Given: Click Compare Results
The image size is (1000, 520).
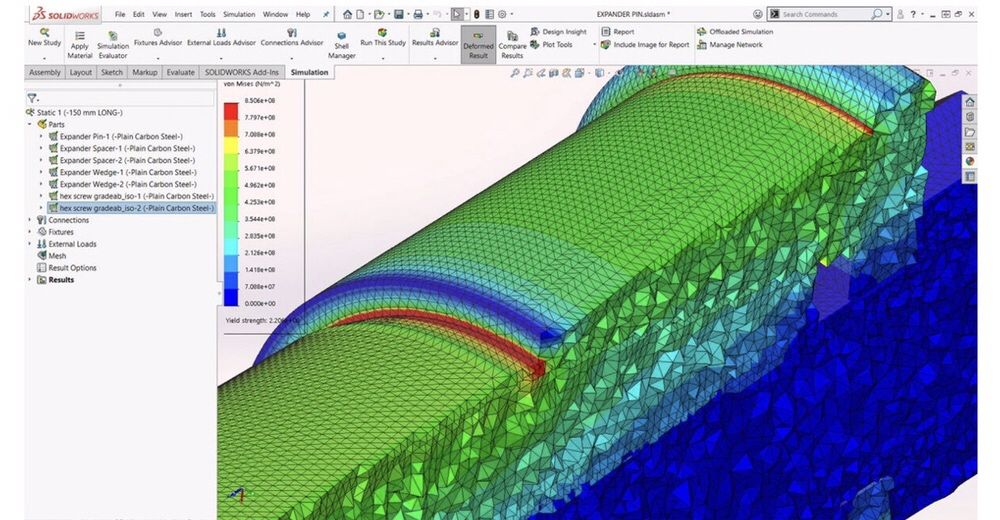Looking at the screenshot, I should [x=512, y=45].
